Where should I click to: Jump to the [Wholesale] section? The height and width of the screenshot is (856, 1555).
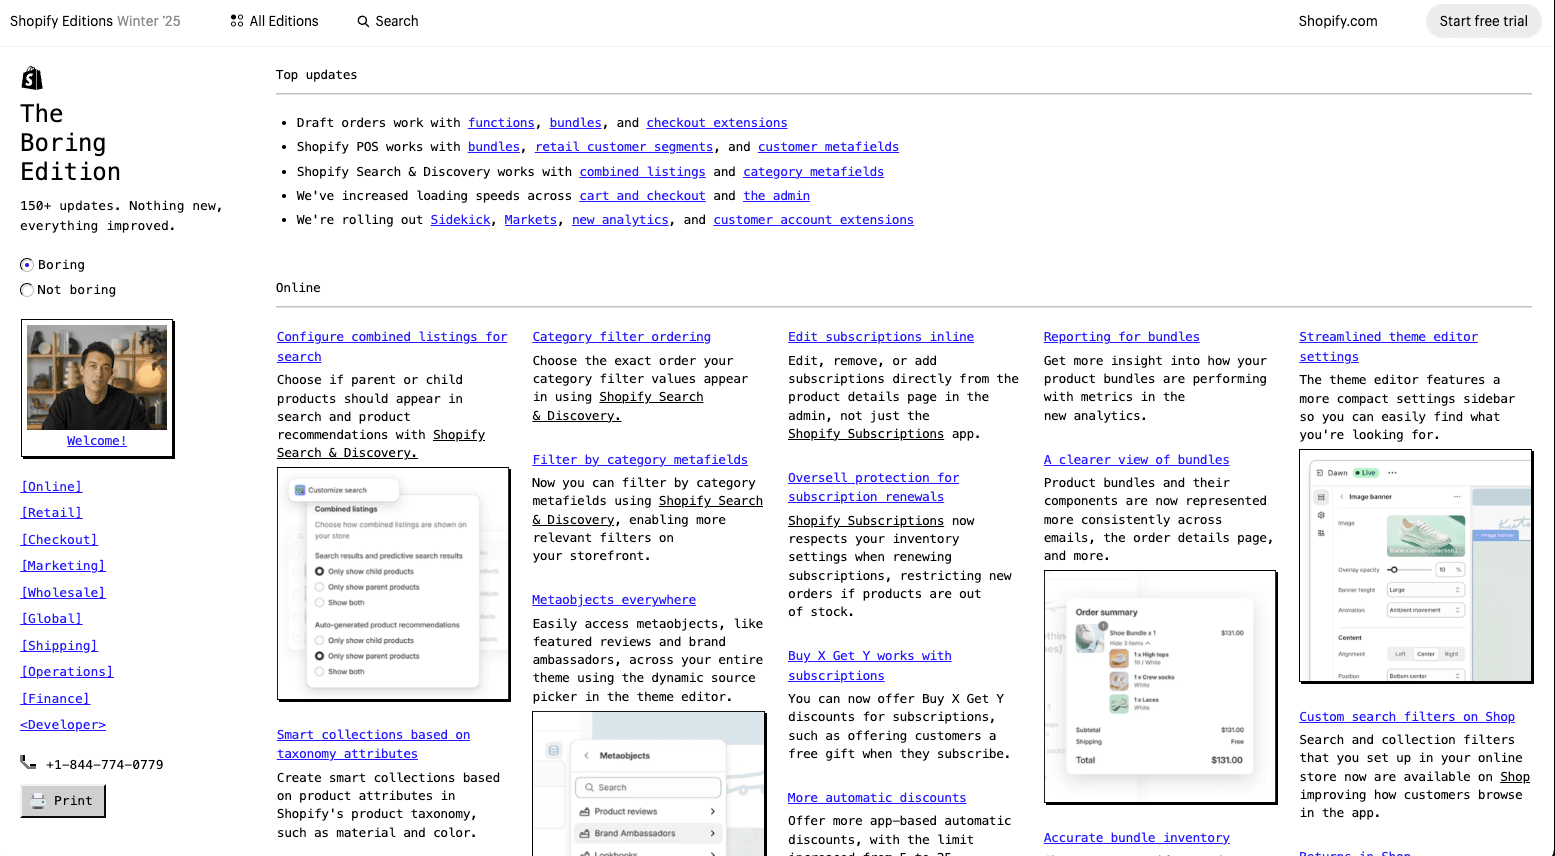point(63,593)
